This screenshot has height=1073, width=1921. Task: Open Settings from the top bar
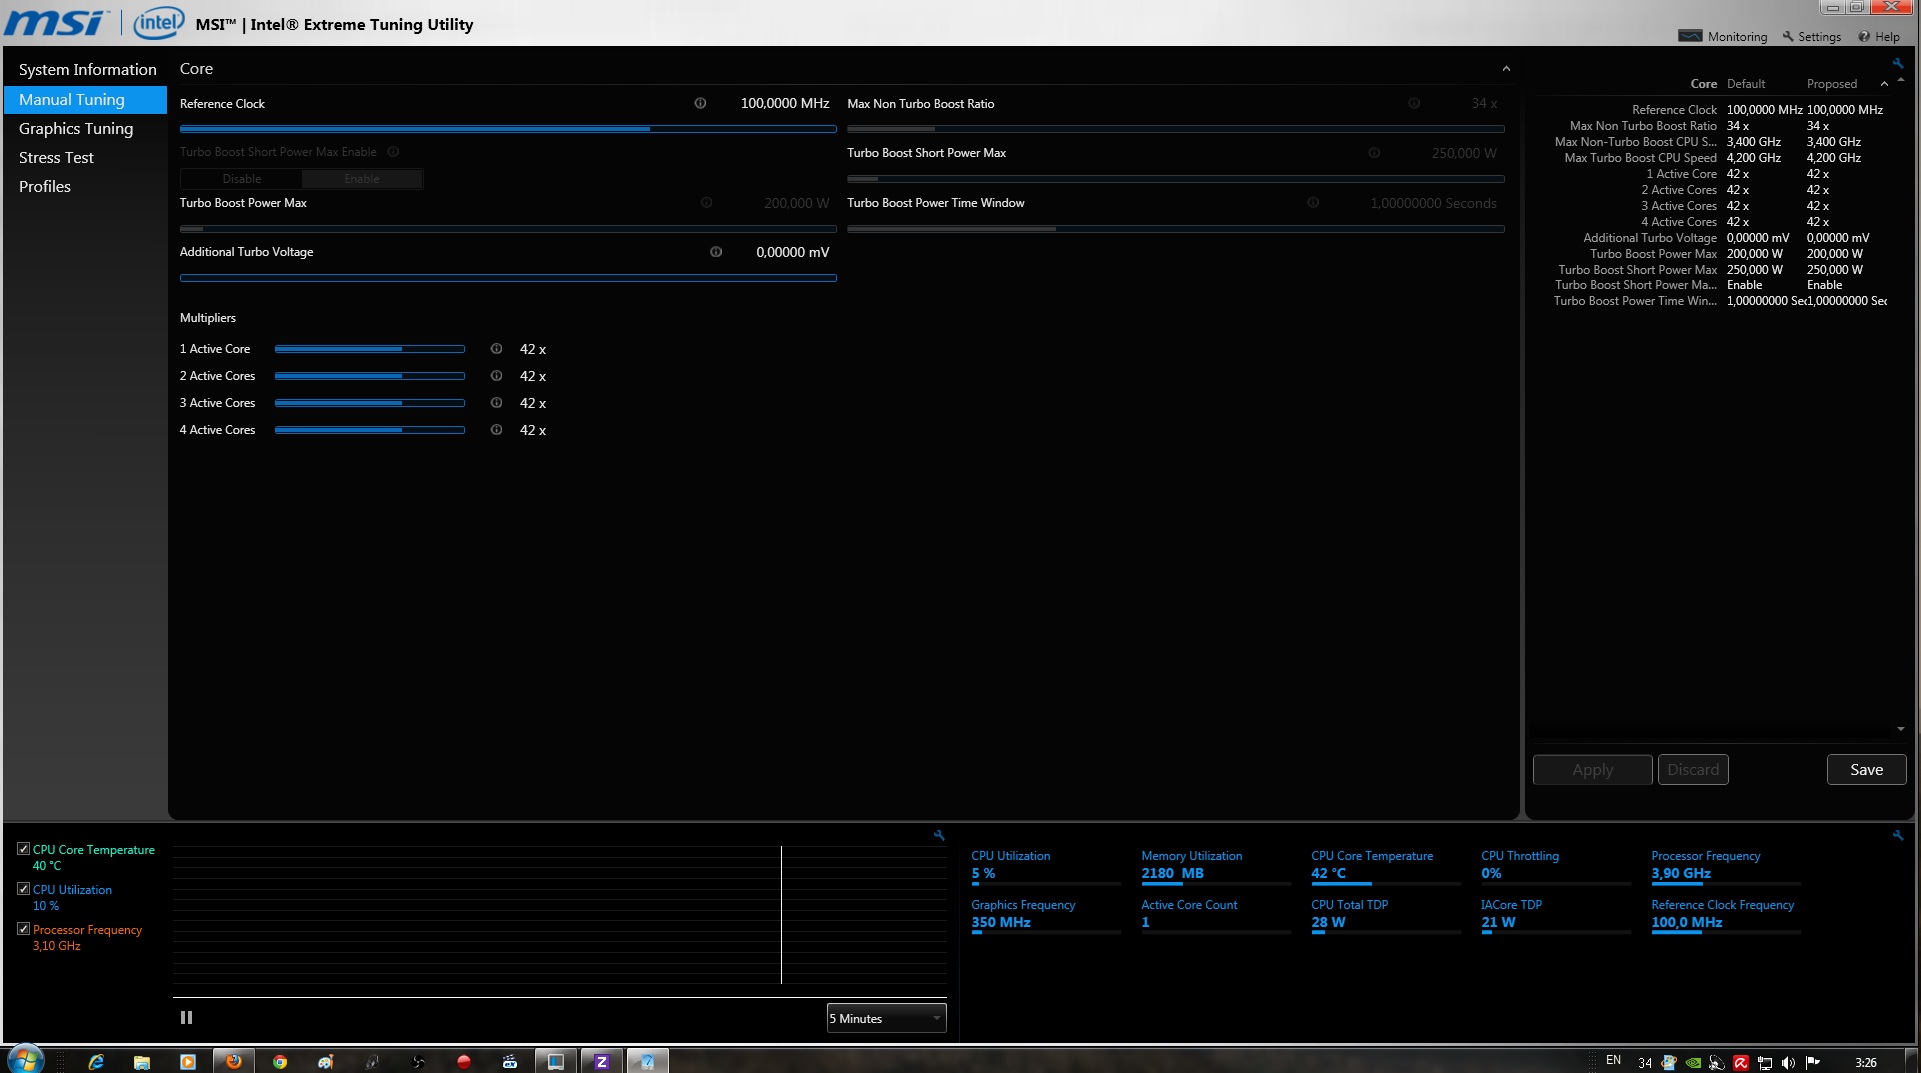click(x=1811, y=37)
